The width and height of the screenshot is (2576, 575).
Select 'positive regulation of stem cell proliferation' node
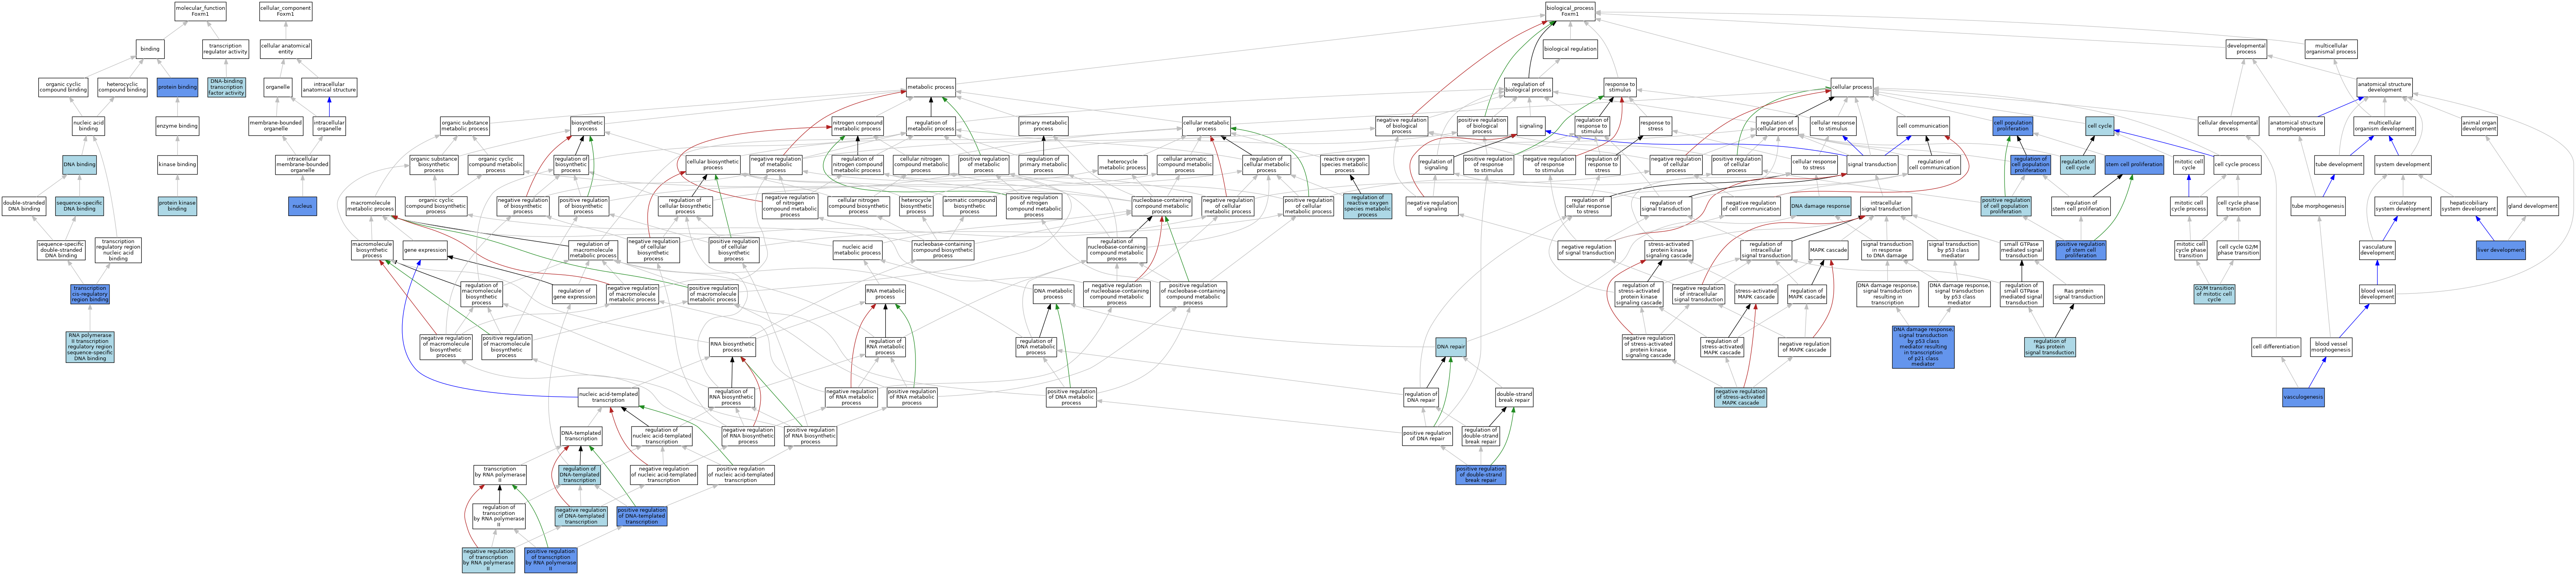2081,250
